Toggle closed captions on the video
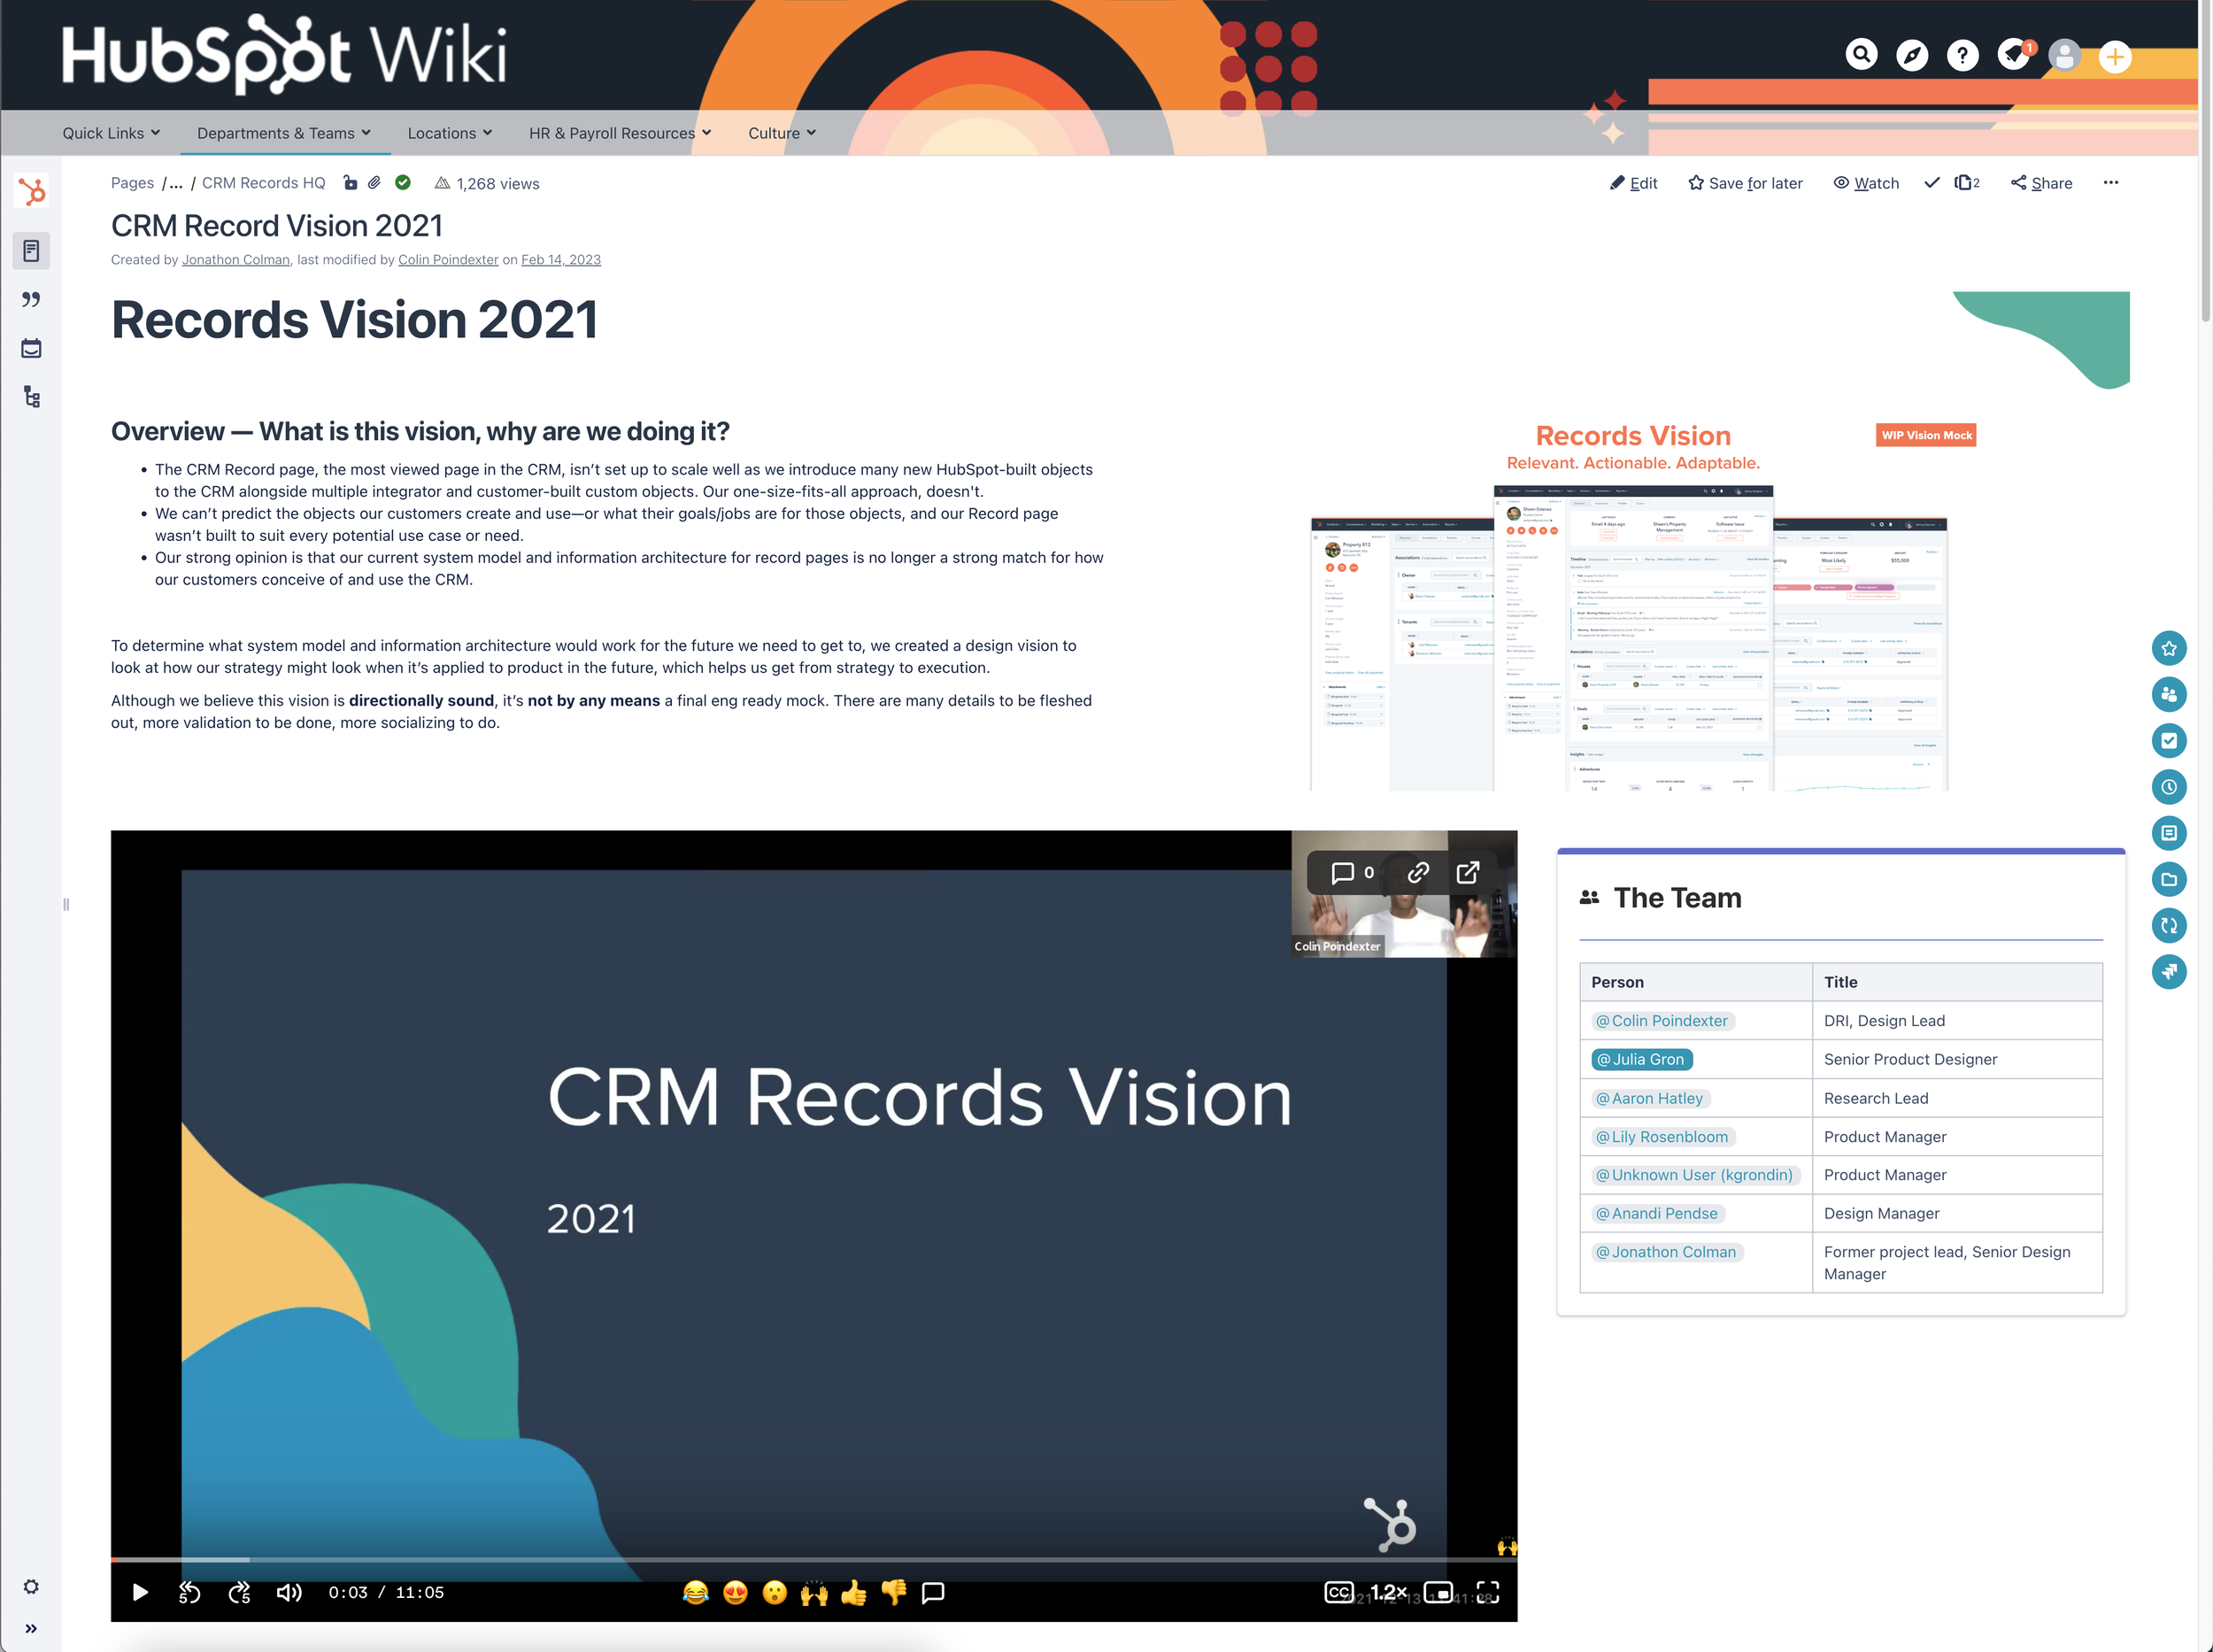 (1338, 1592)
